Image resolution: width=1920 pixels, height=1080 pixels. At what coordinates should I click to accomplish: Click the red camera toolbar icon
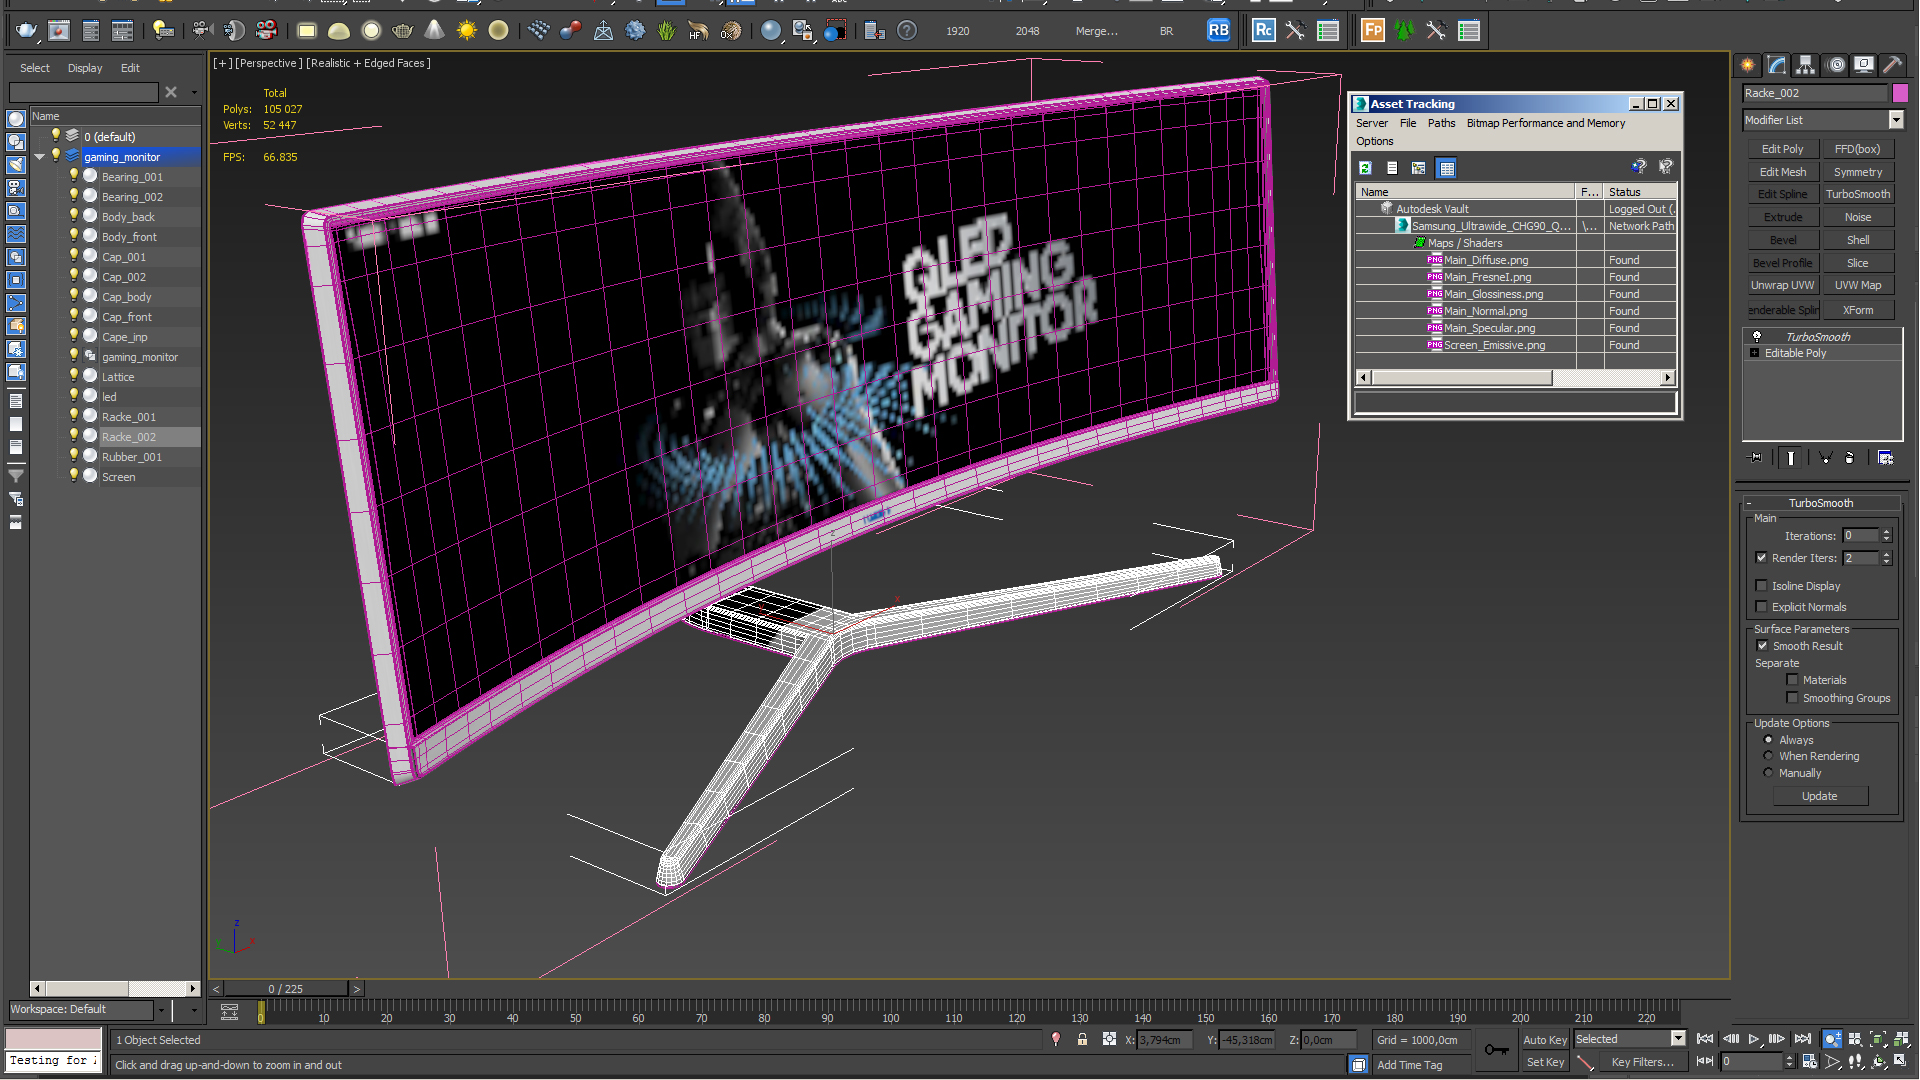(x=266, y=31)
